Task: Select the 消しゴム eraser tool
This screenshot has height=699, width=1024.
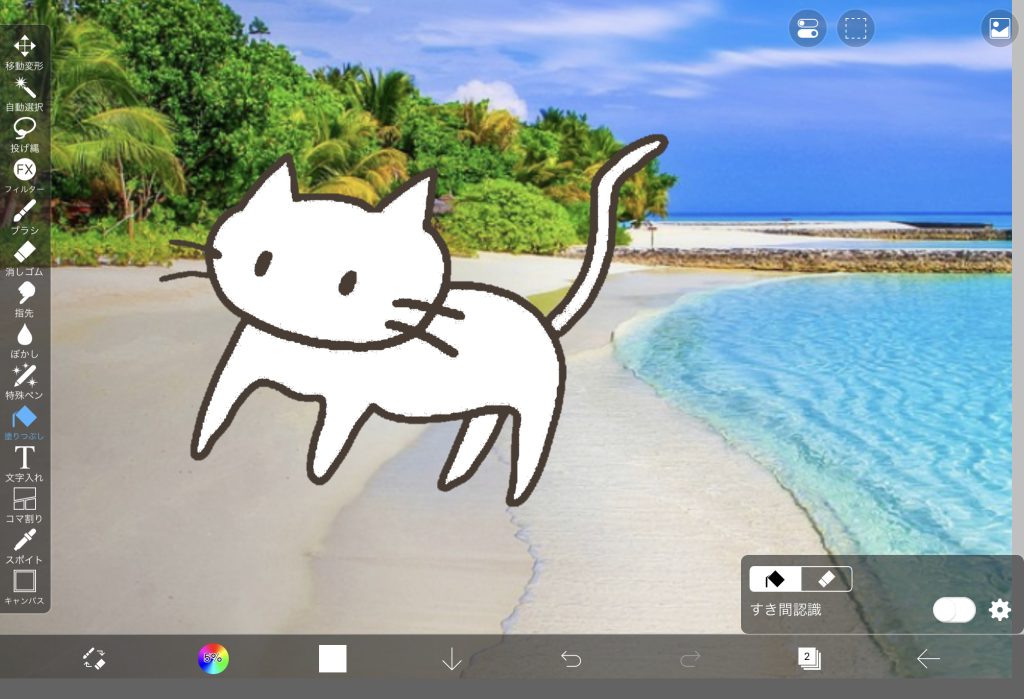Action: 24,252
